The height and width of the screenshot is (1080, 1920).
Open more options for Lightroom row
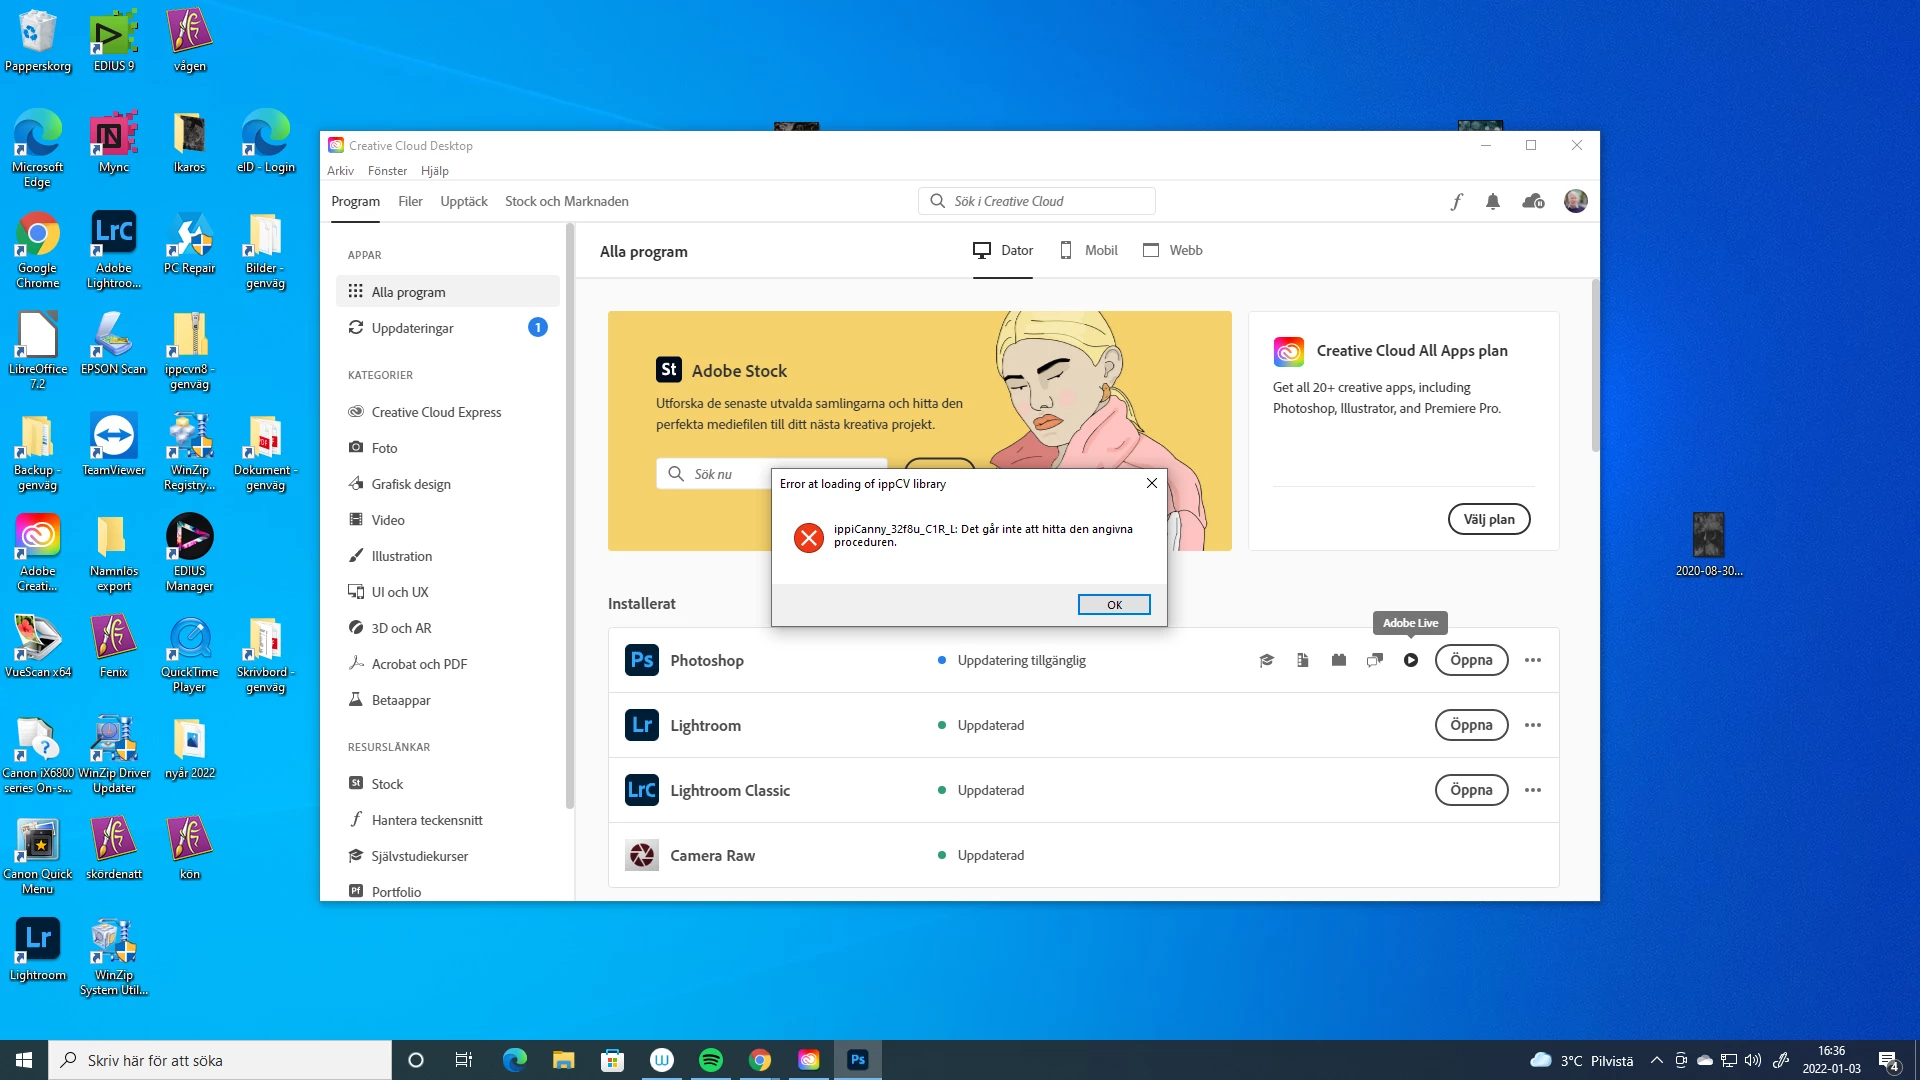[x=1533, y=725]
